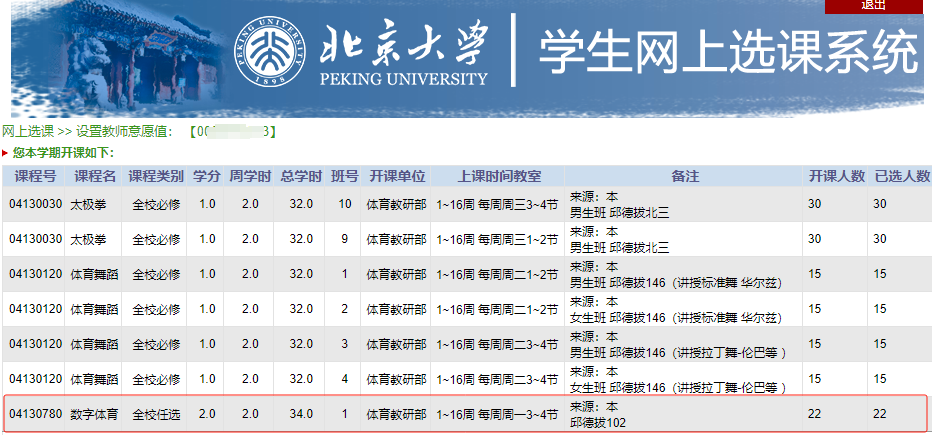The image size is (932, 435).
Task: Select course number 04130780 in the table
Action: coord(35,414)
